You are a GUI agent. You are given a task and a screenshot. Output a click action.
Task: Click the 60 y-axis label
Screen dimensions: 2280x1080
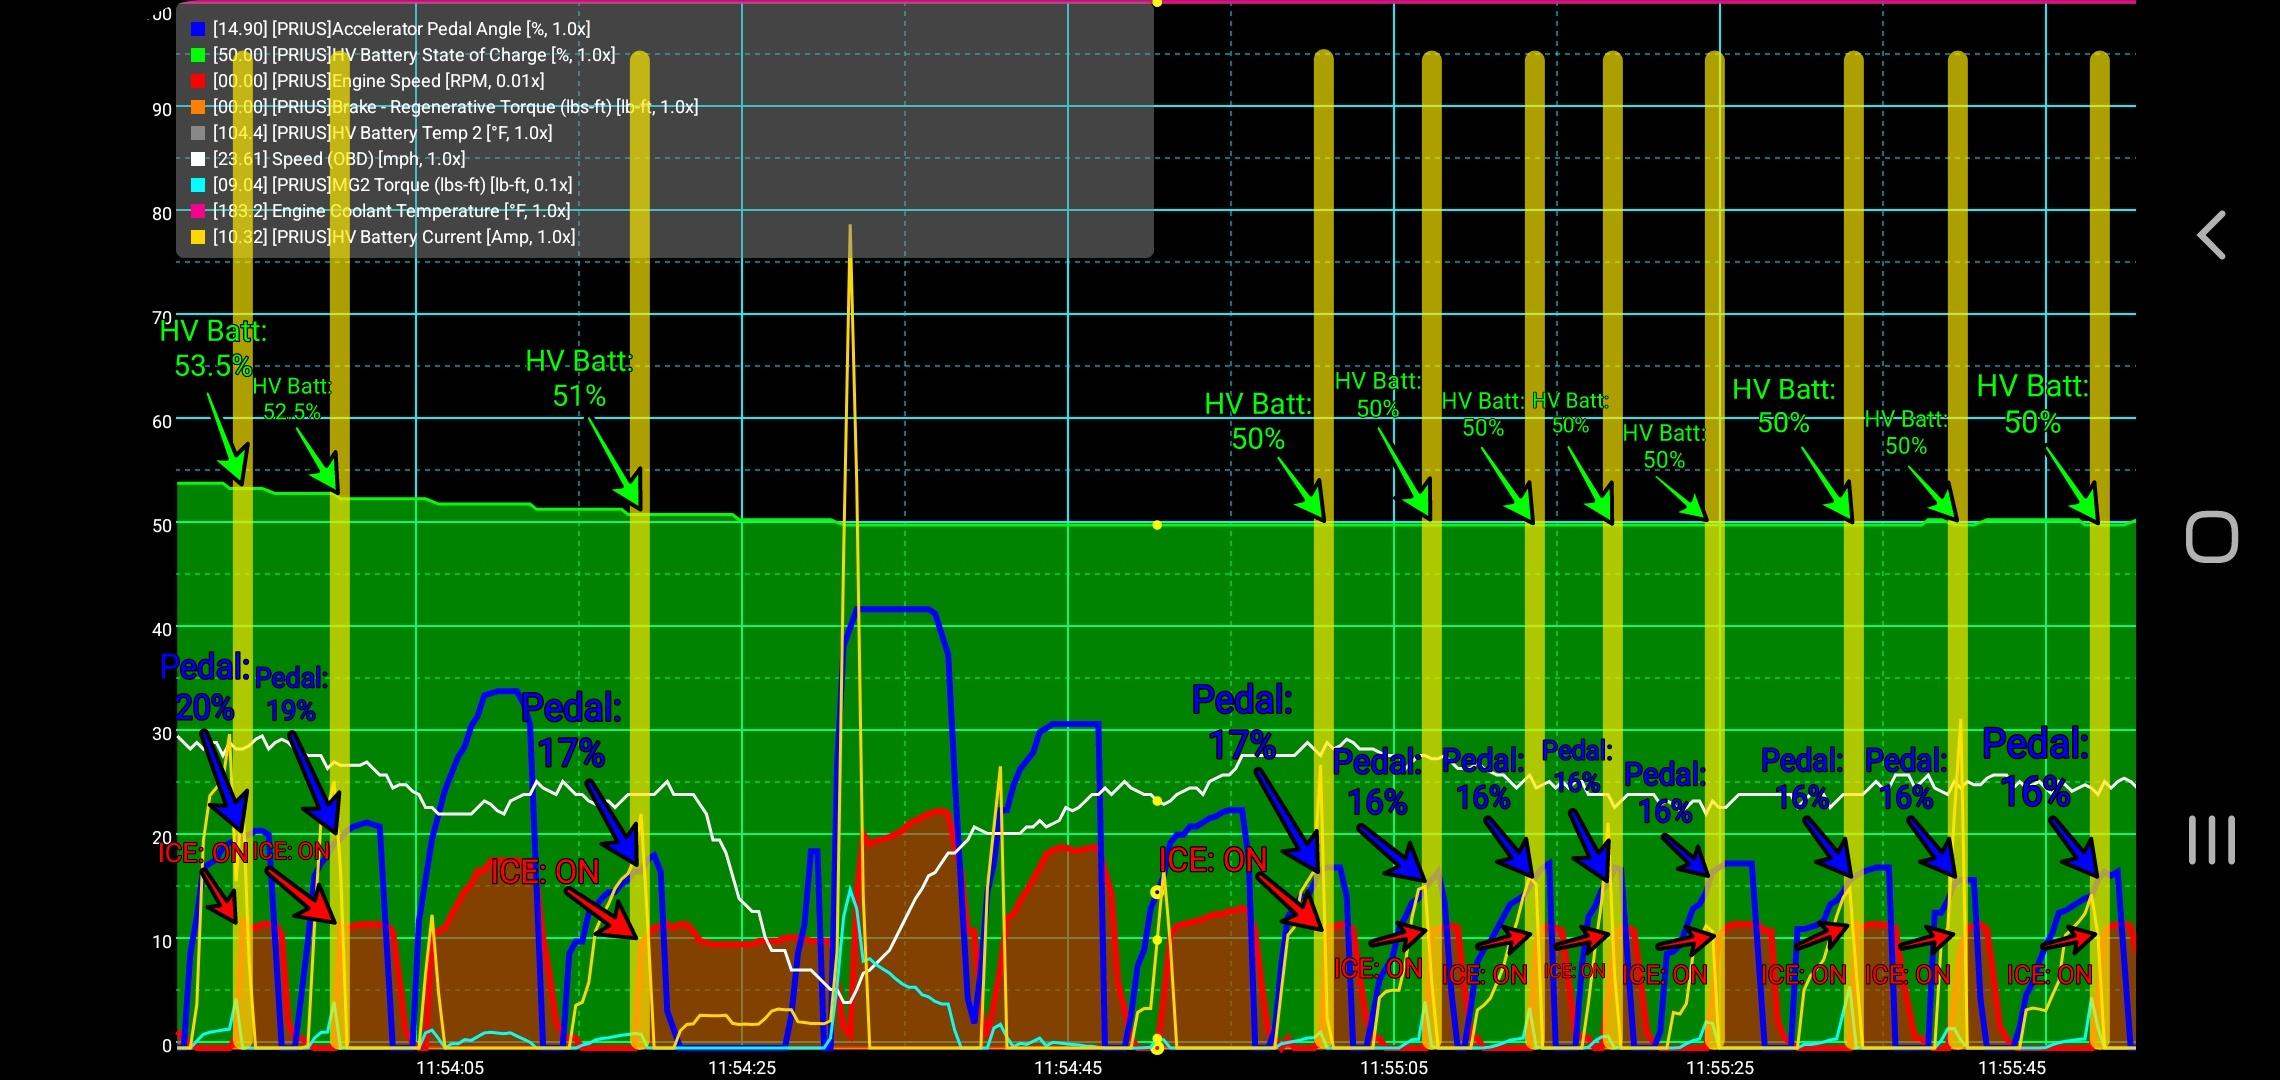[x=162, y=421]
